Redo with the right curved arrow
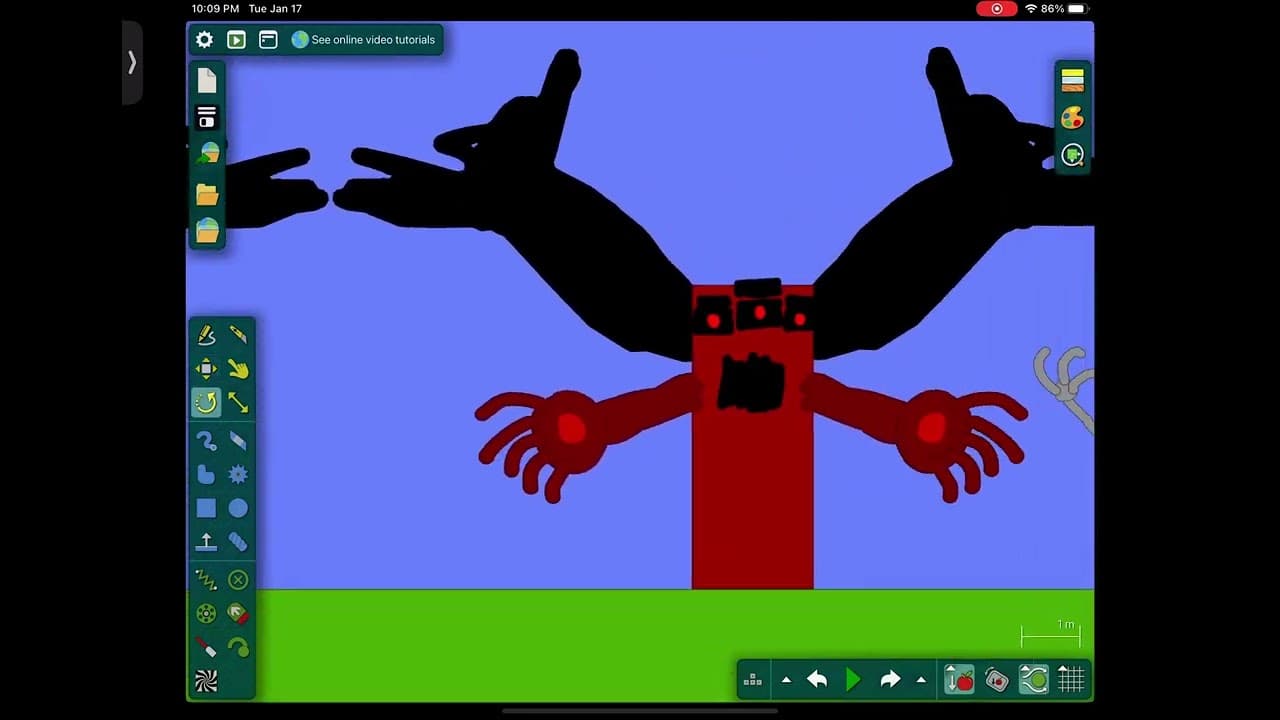The image size is (1280, 720). (890, 680)
